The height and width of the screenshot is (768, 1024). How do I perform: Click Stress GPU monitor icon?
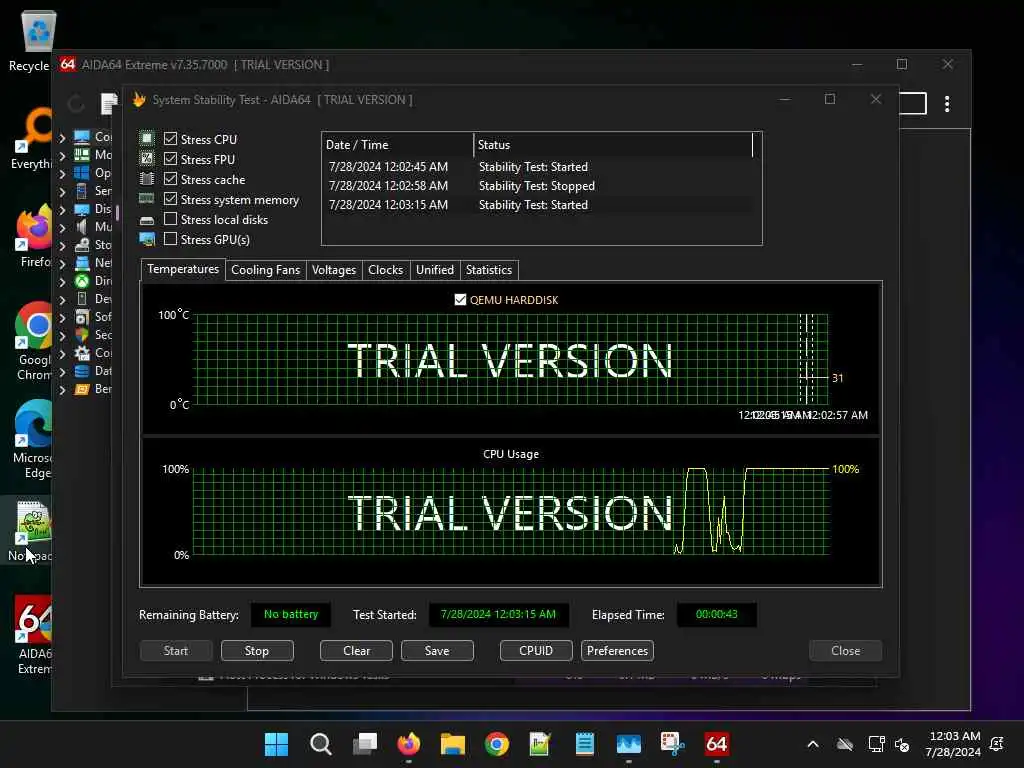pos(147,239)
